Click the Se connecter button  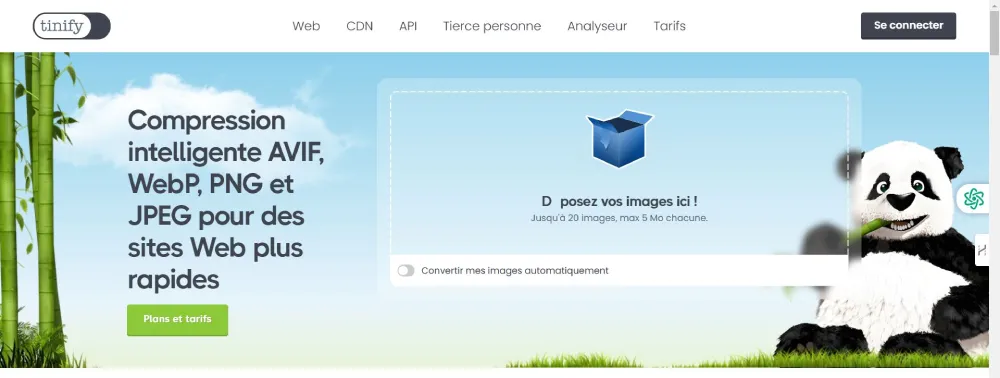point(908,25)
